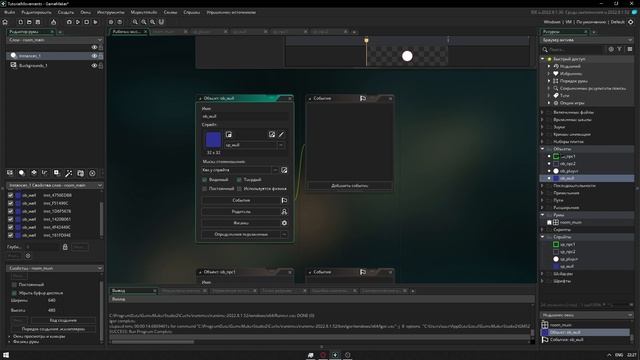The width and height of the screenshot is (640, 360).
Task: Collapse the instance layer properties header
Action: 100,185
